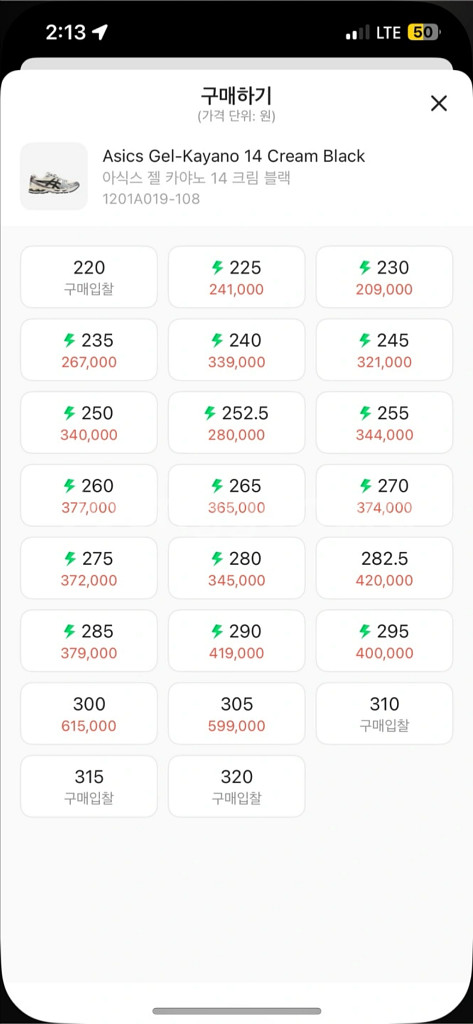This screenshot has height=1024, width=473.
Task: Tap the home indicator bar
Action: (236, 1011)
